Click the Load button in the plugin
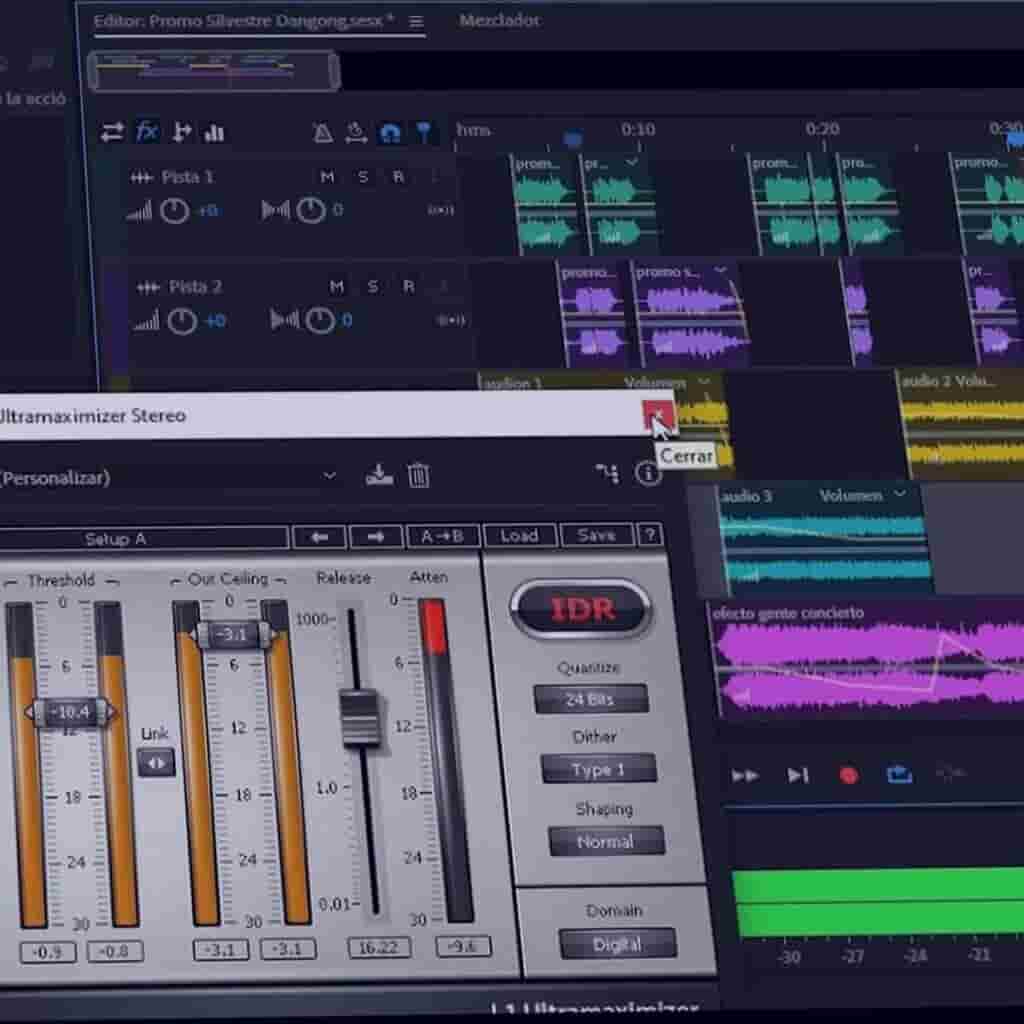Image resolution: width=1024 pixels, height=1024 pixels. [518, 535]
